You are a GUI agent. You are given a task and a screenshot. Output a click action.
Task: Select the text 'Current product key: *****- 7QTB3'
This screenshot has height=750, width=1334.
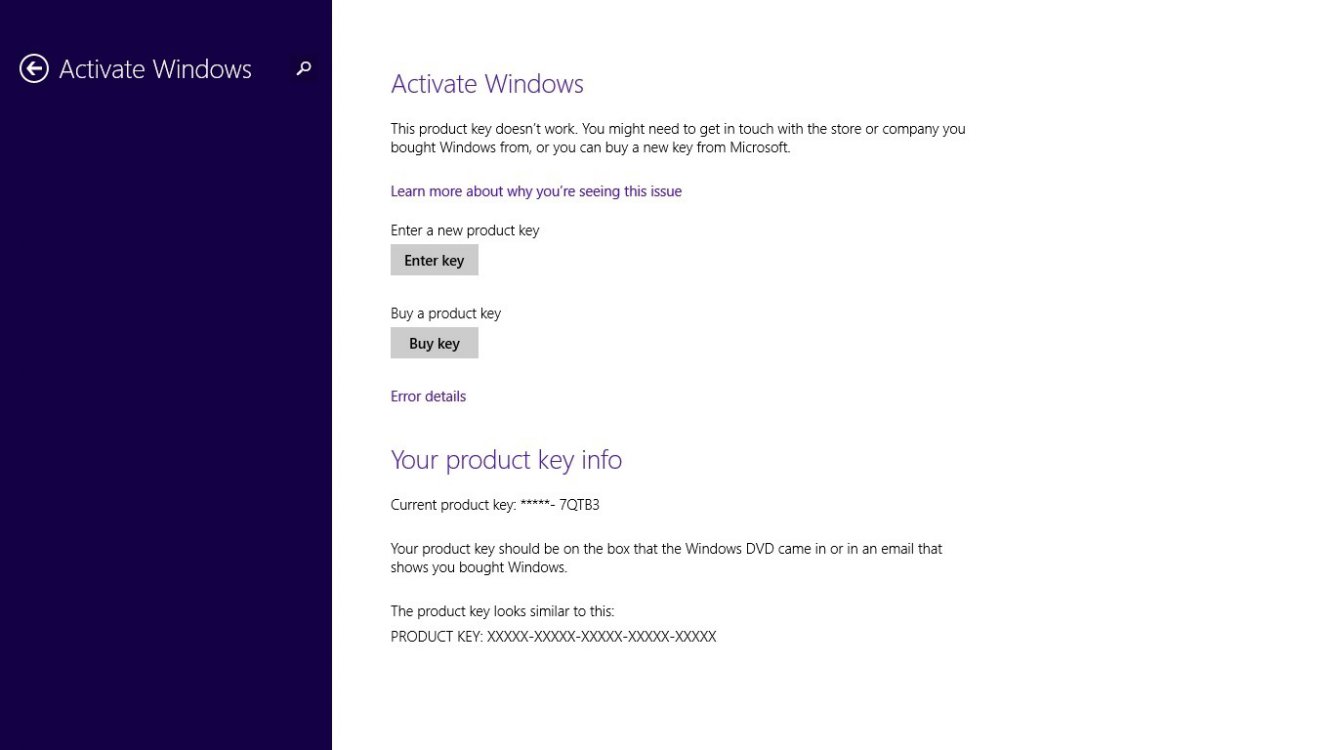495,505
